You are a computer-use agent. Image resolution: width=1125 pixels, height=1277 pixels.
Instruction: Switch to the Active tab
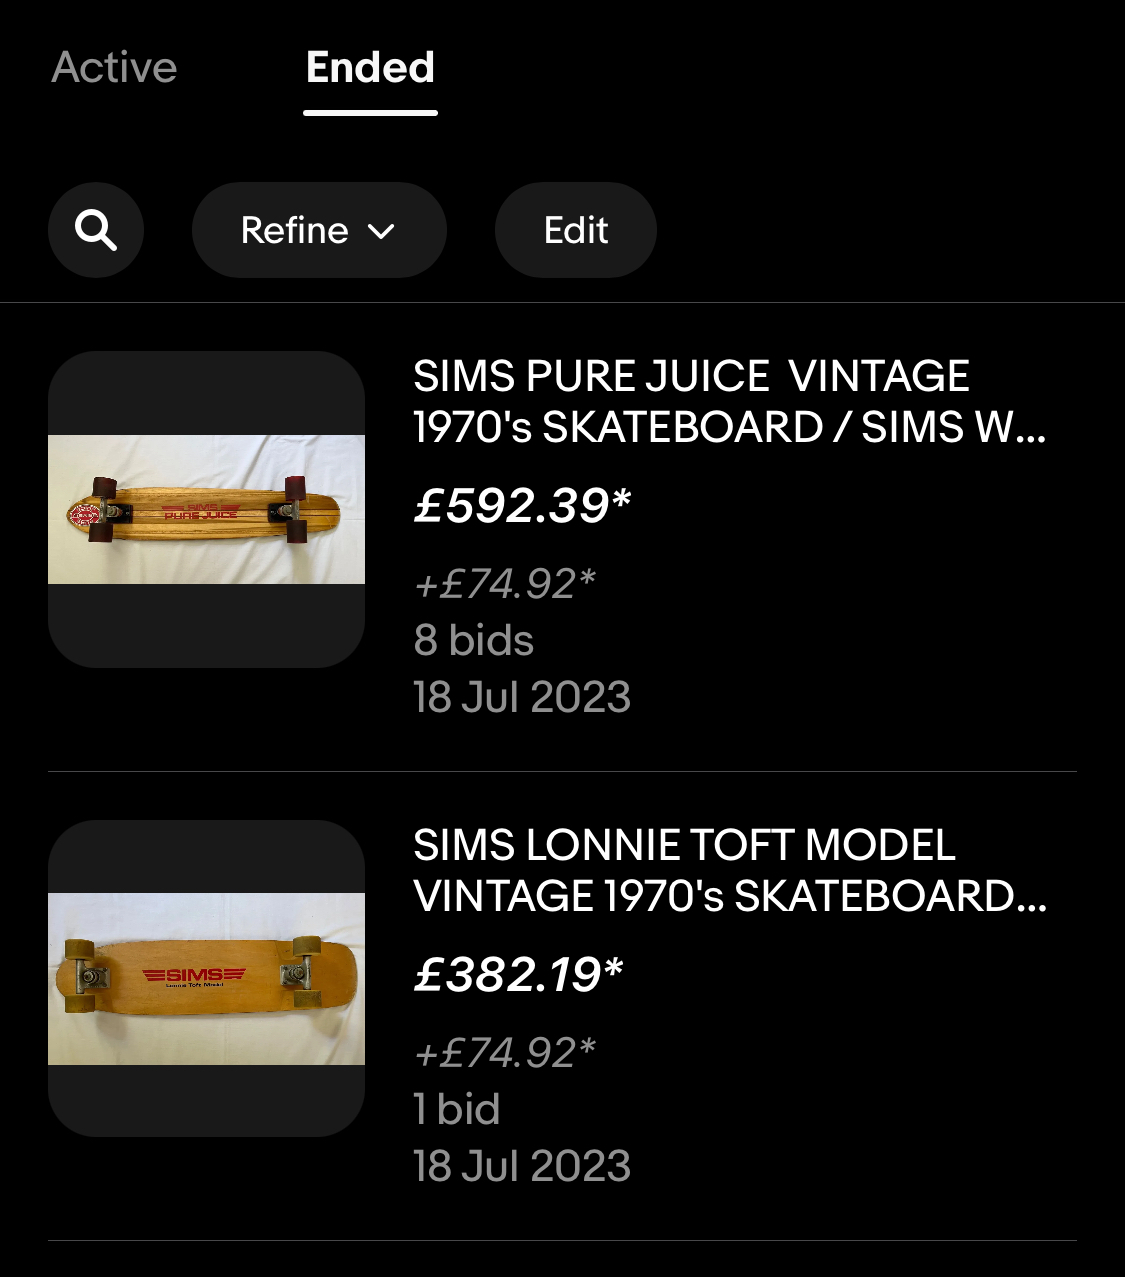[114, 68]
